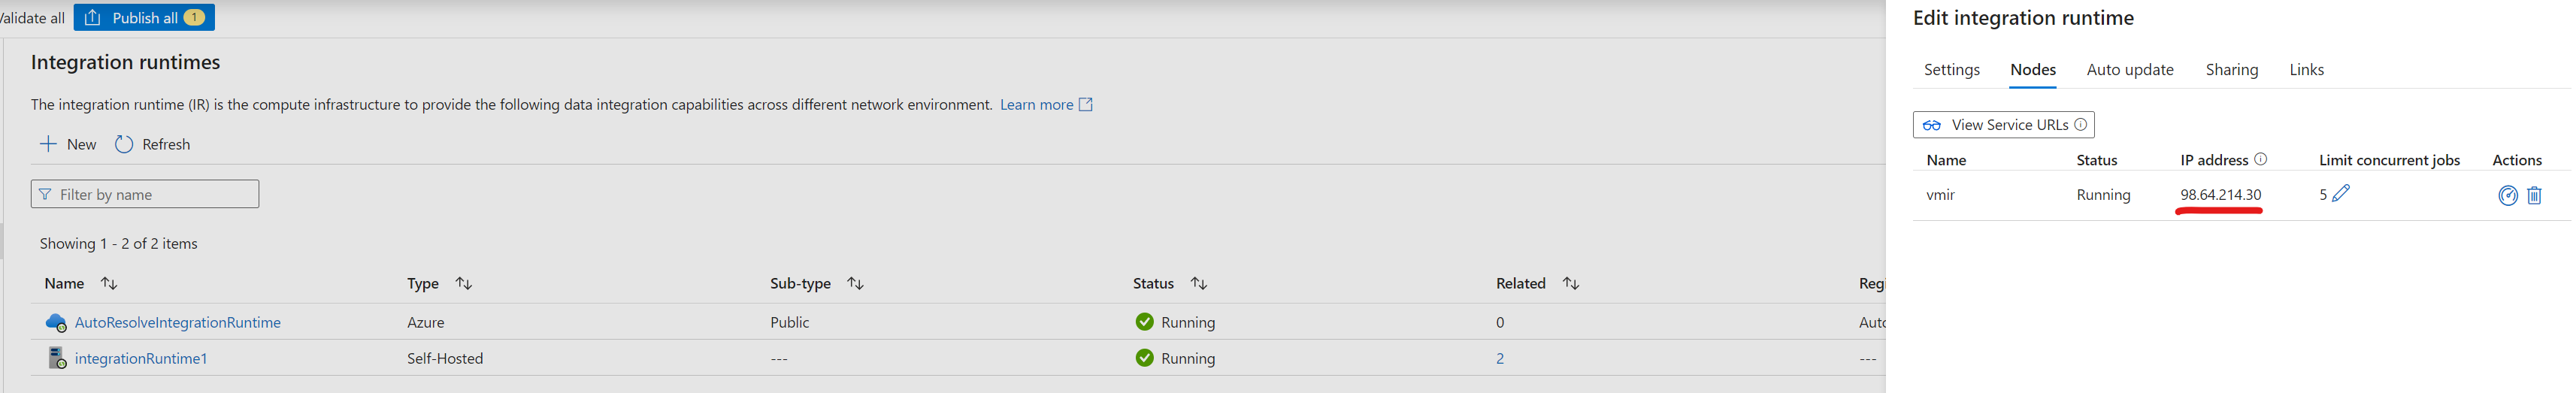
Task: Click the Refresh circular arrow icon
Action: pos(124,144)
